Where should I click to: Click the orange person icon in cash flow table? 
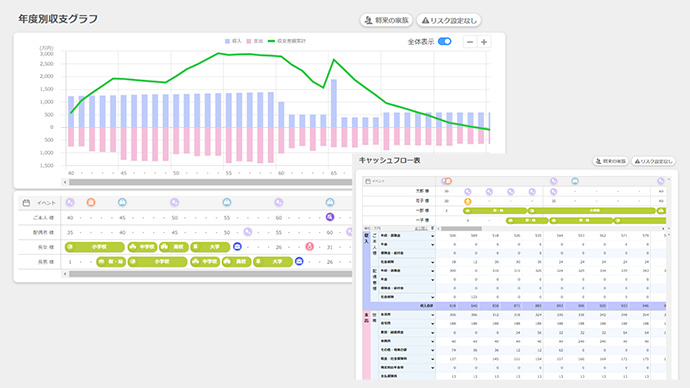(x=467, y=201)
